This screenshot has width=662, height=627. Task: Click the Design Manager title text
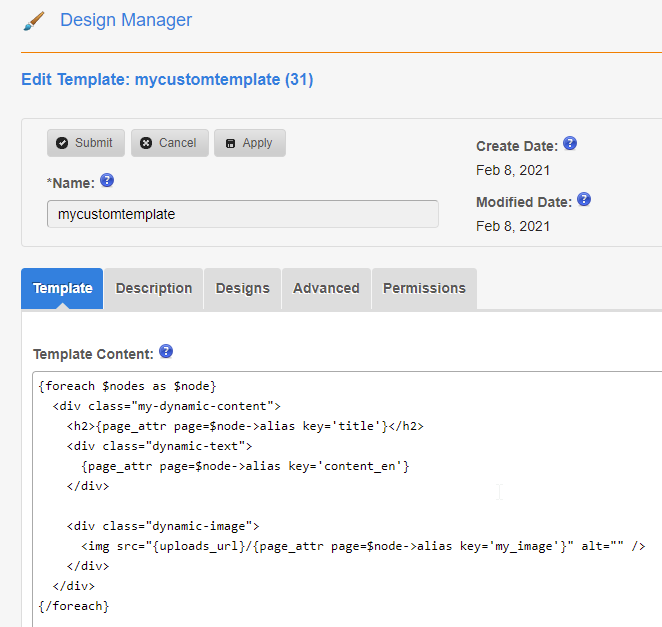[x=126, y=20]
